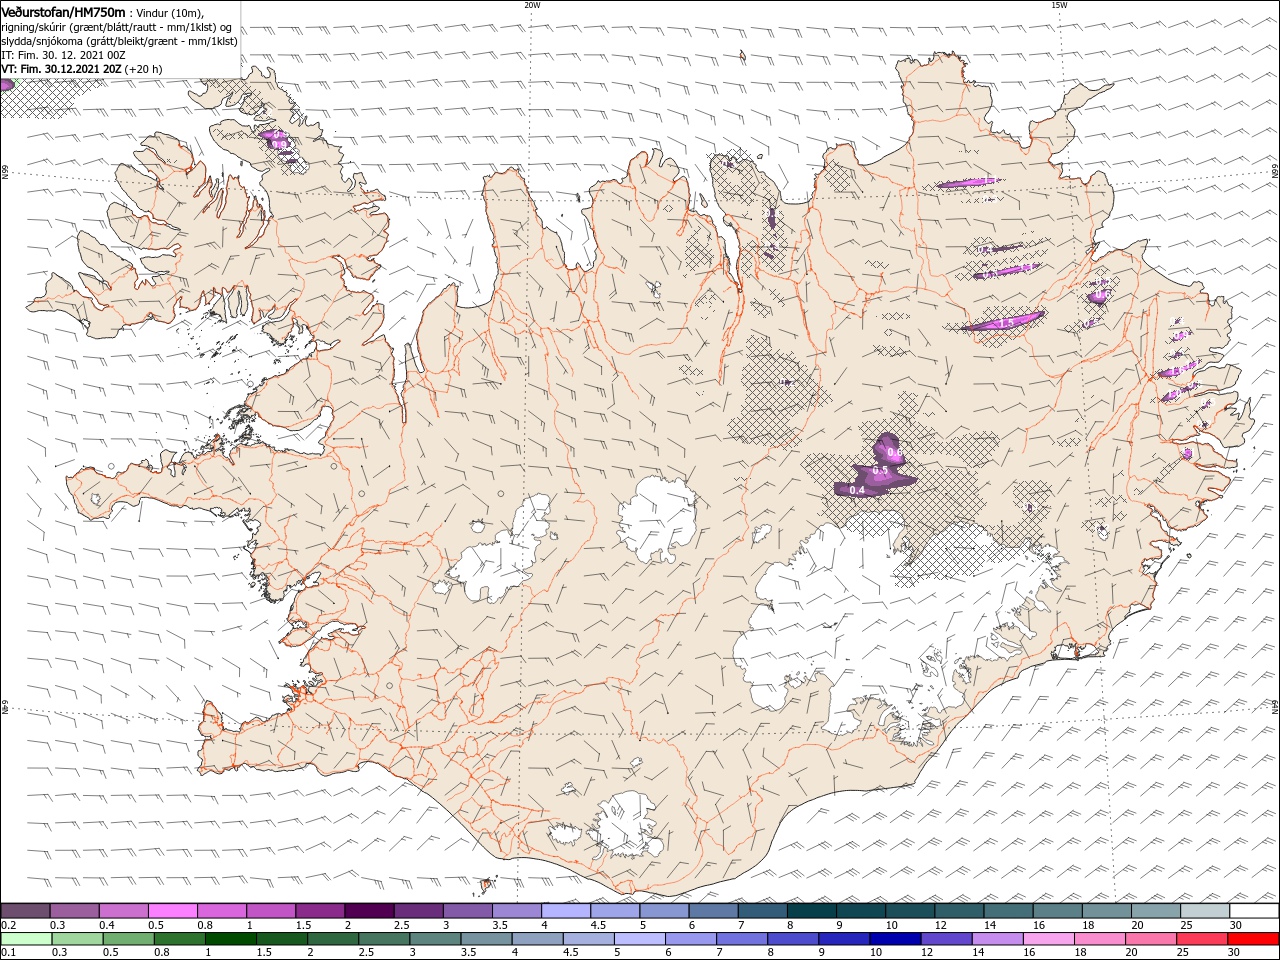The height and width of the screenshot is (960, 1280).
Task: Click the "rigning/skúrir" legend description line
Action: pos(118,27)
